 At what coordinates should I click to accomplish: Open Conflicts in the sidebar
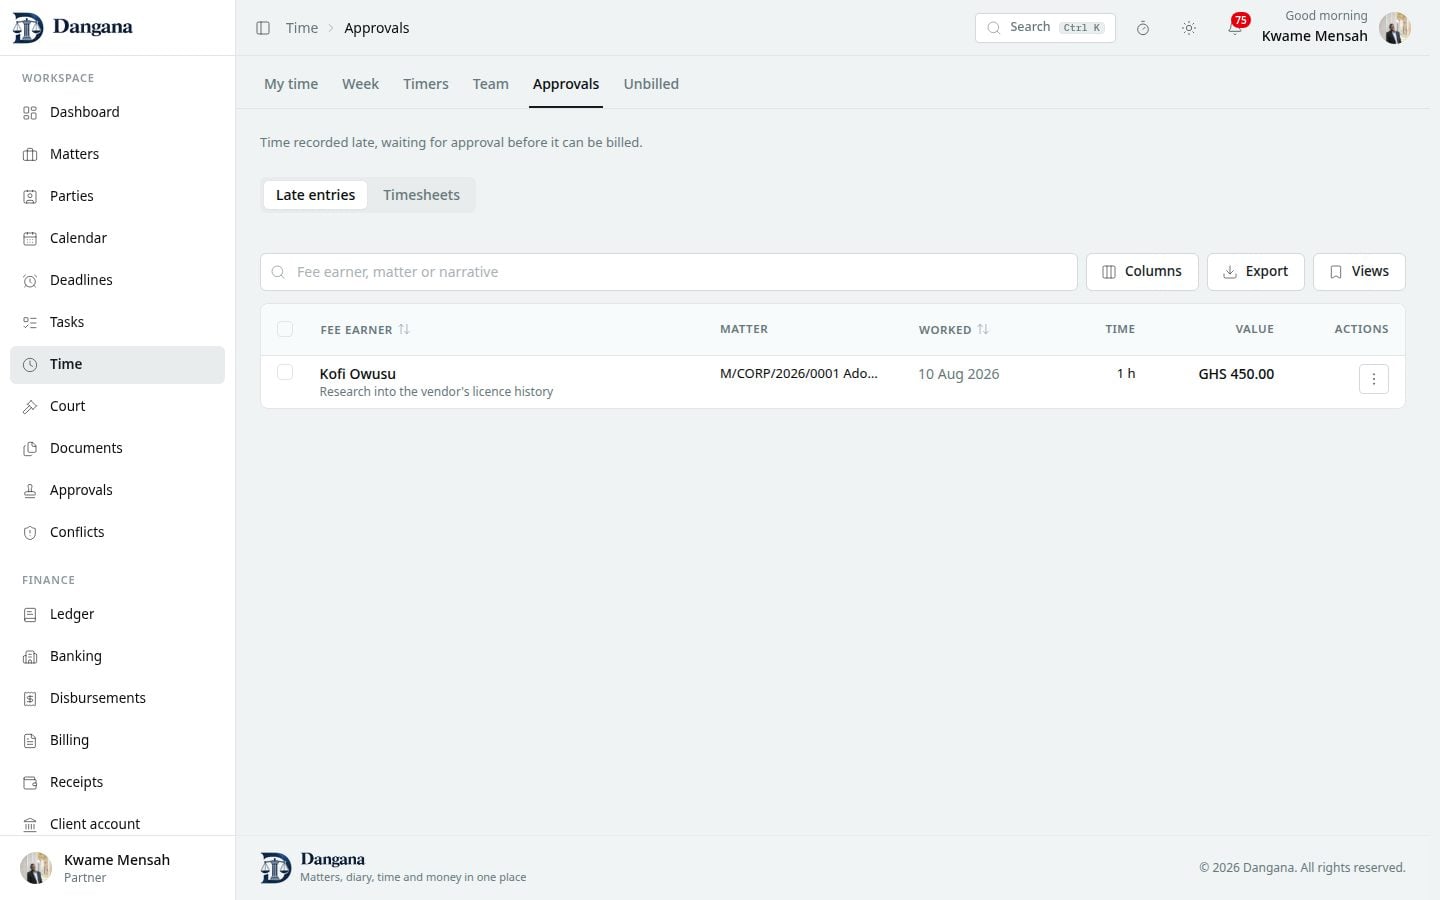tap(117, 532)
